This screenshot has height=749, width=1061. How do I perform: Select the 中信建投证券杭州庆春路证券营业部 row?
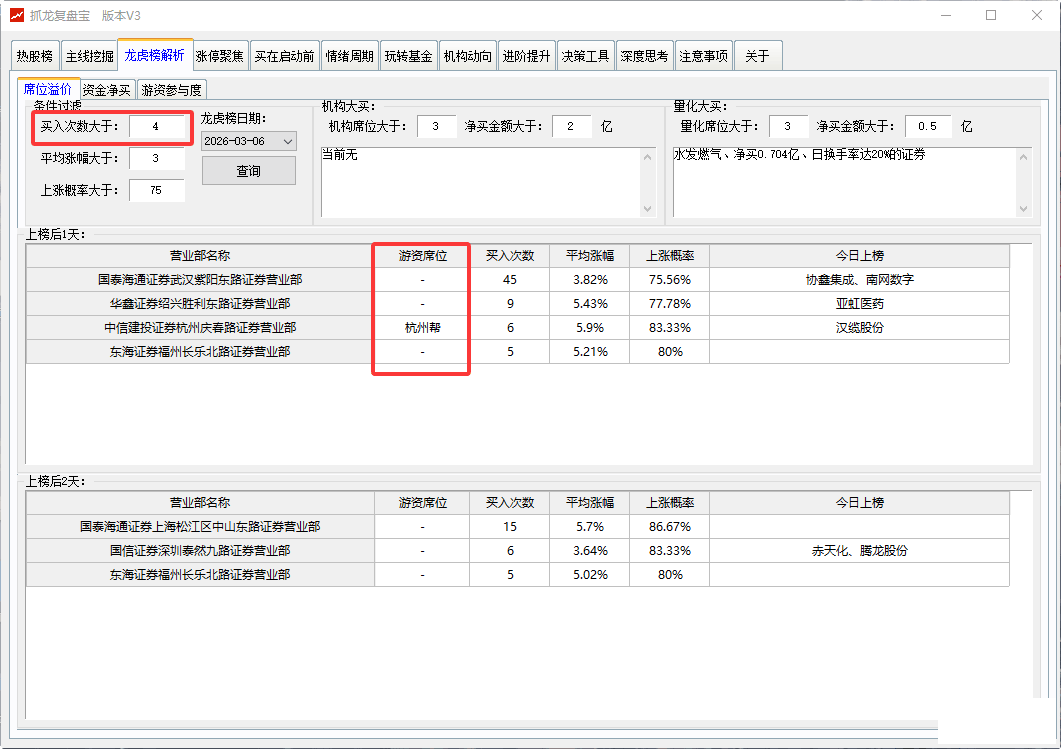(x=200, y=328)
